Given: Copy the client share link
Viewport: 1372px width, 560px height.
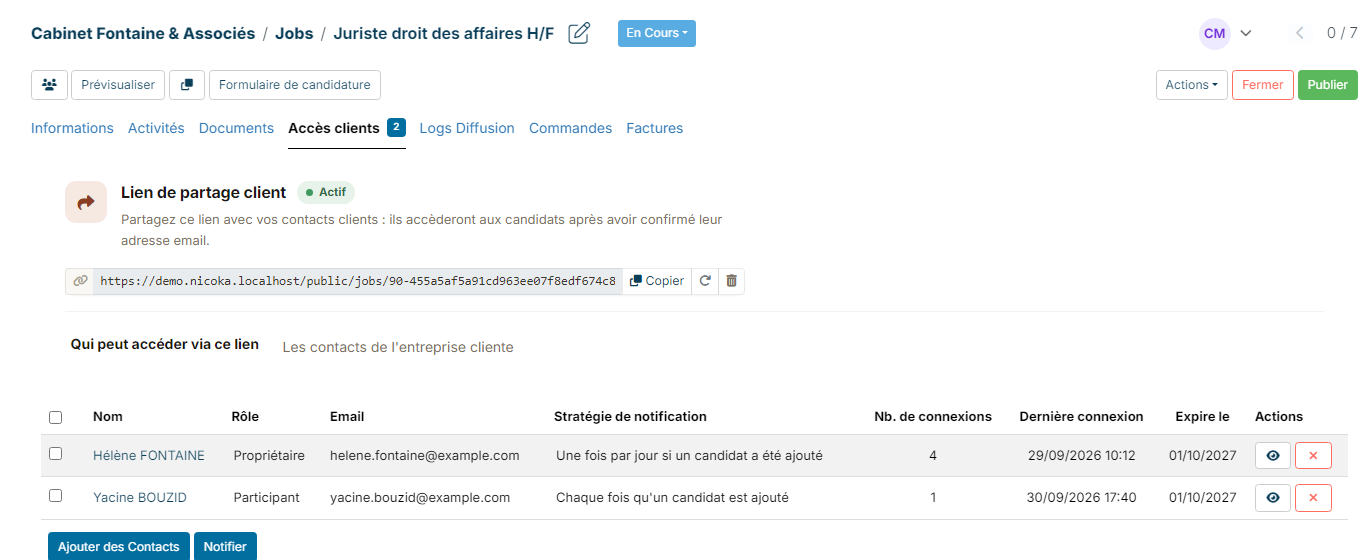Looking at the screenshot, I should pyautogui.click(x=657, y=281).
